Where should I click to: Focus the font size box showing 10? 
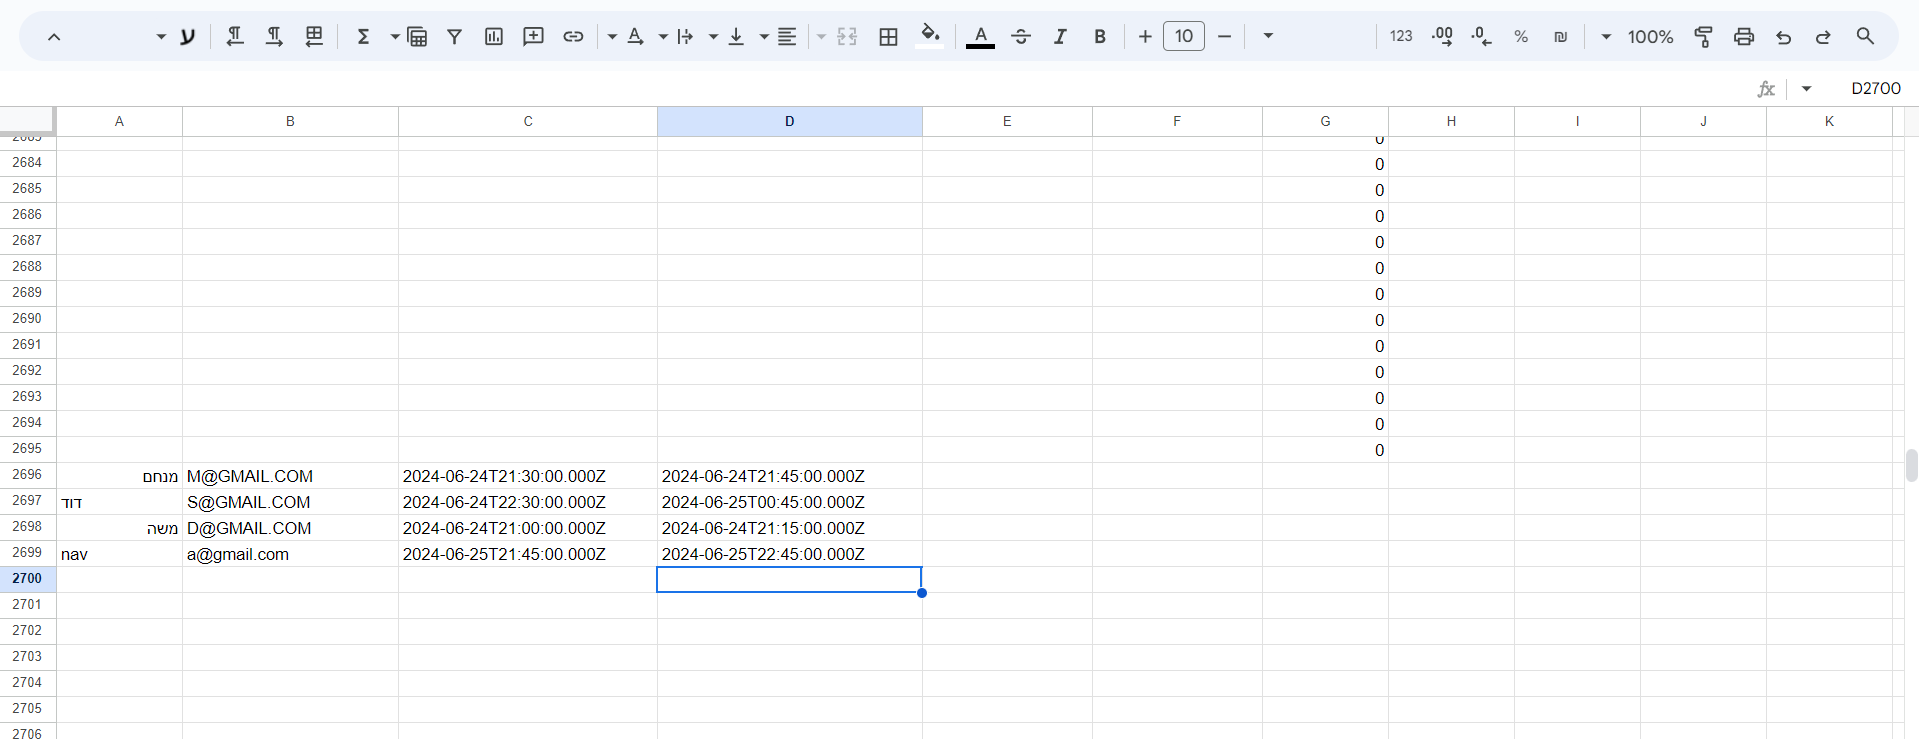coord(1184,36)
